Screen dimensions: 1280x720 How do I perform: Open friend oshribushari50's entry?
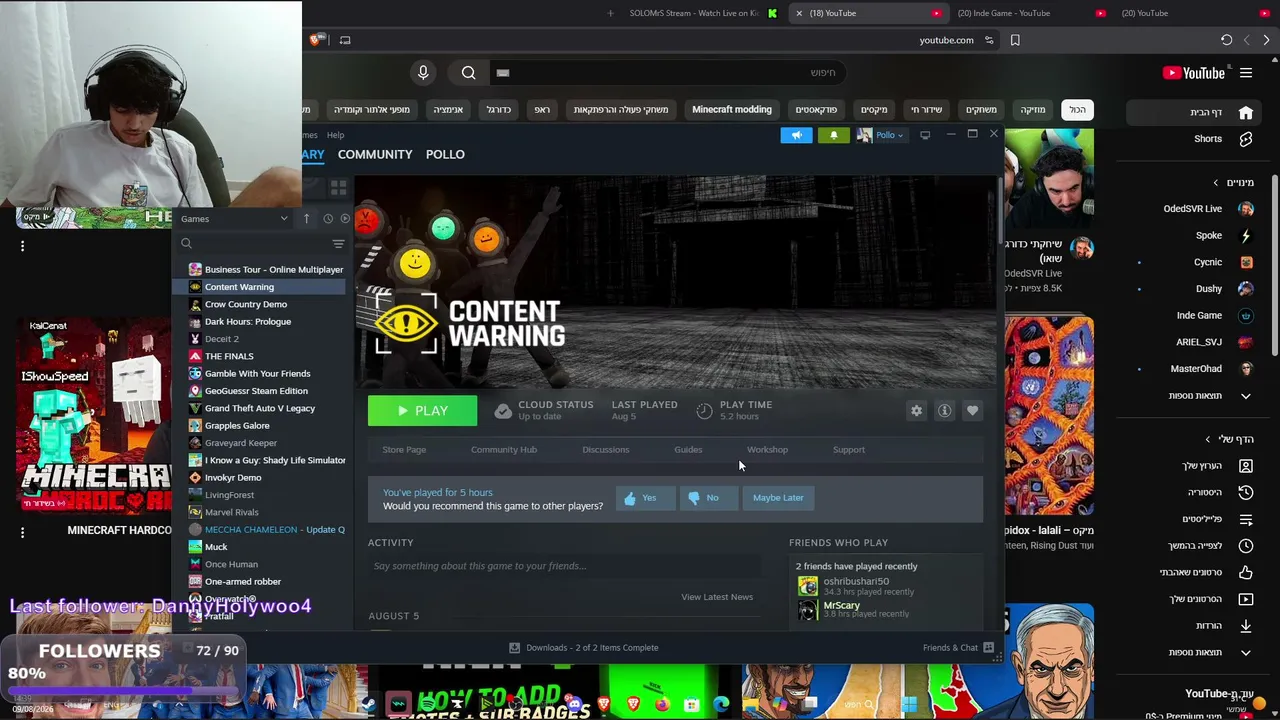tap(856, 586)
